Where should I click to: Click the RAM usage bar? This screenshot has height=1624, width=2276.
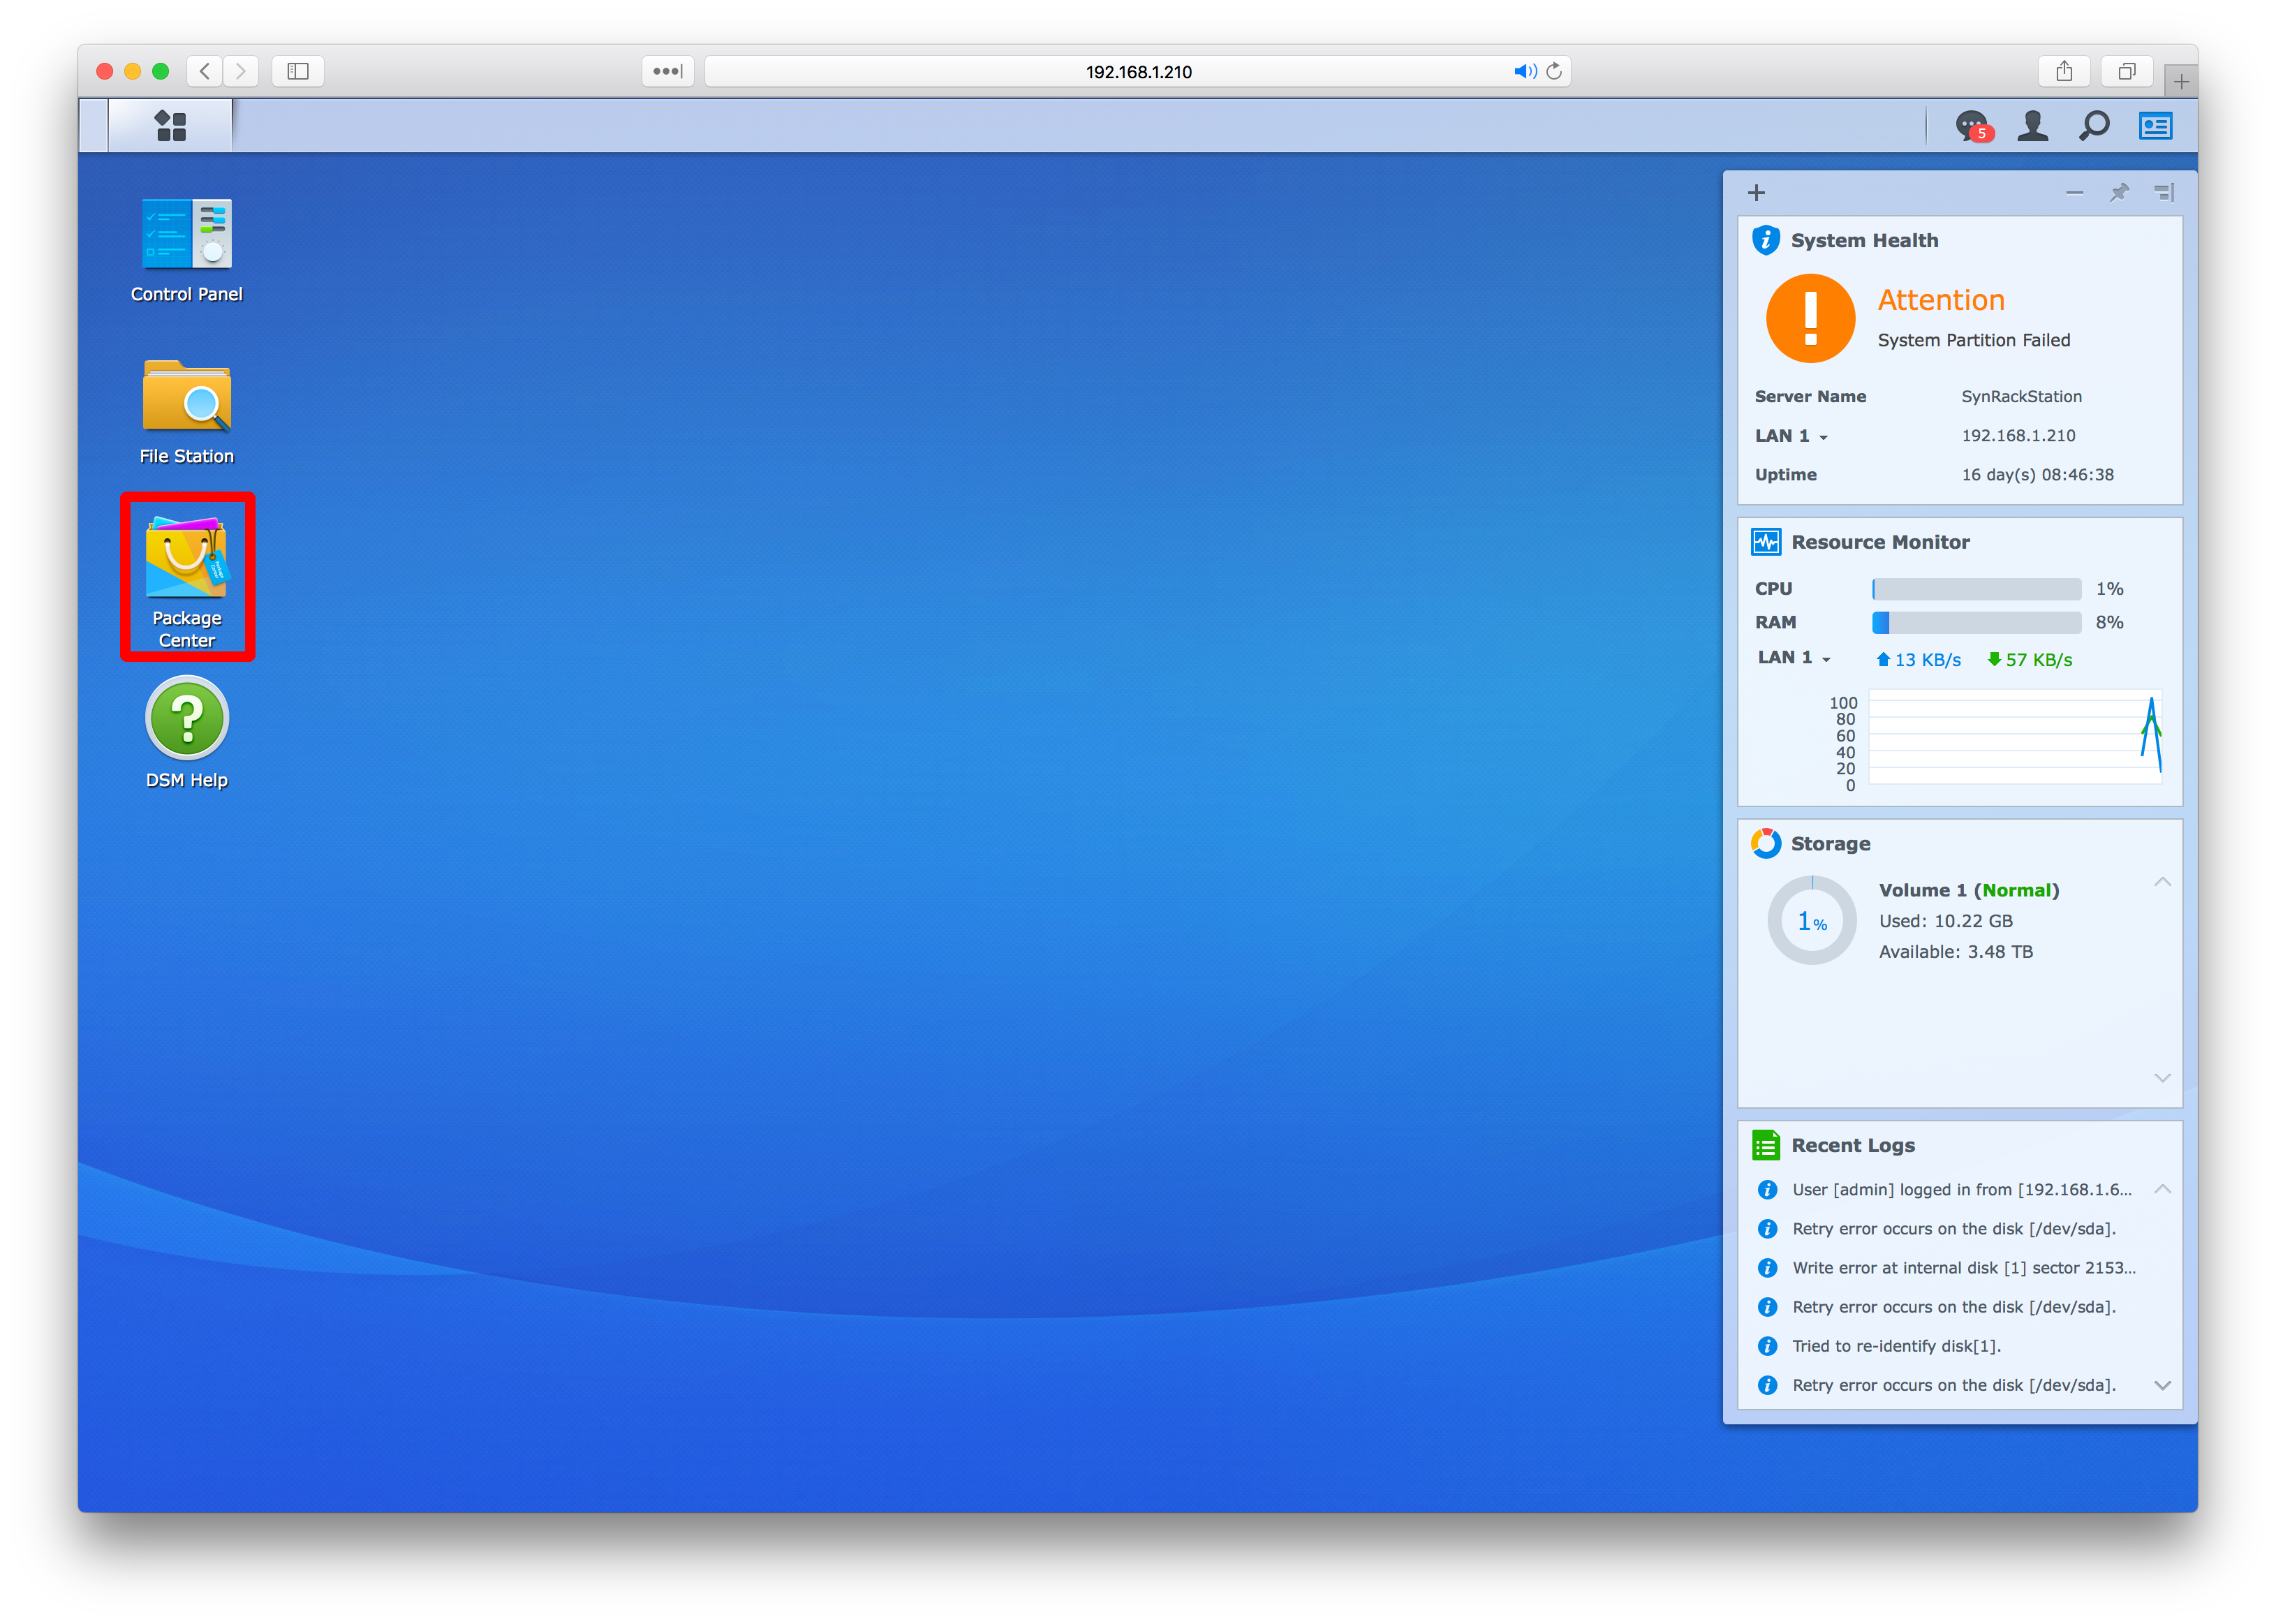1976,622
